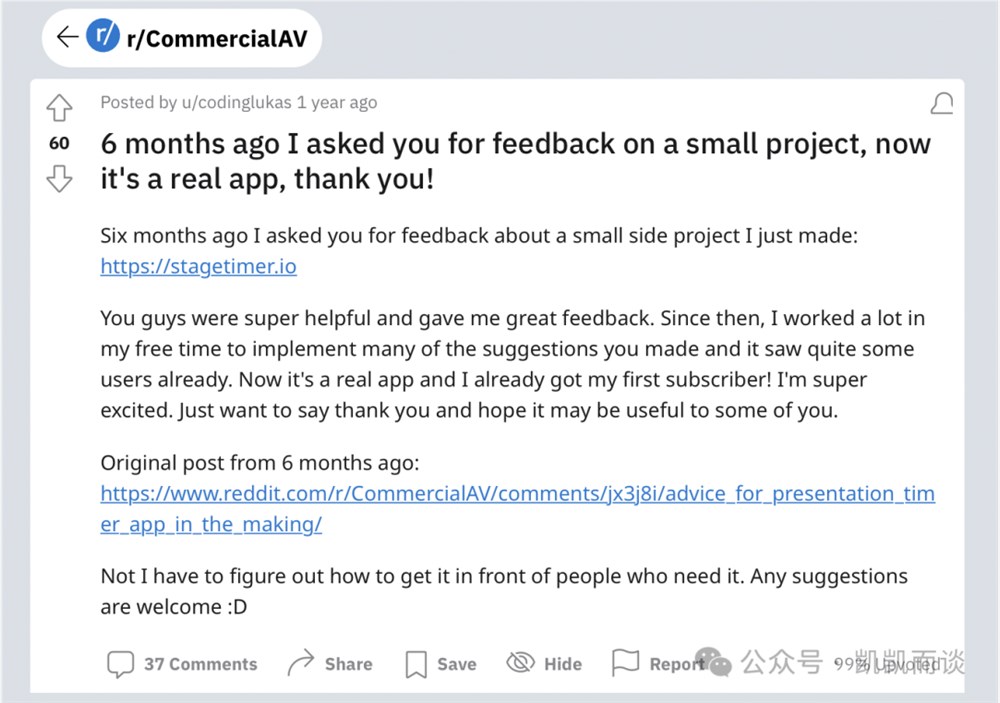Image resolution: width=1000 pixels, height=703 pixels.
Task: Click the Share text button
Action: 348,664
